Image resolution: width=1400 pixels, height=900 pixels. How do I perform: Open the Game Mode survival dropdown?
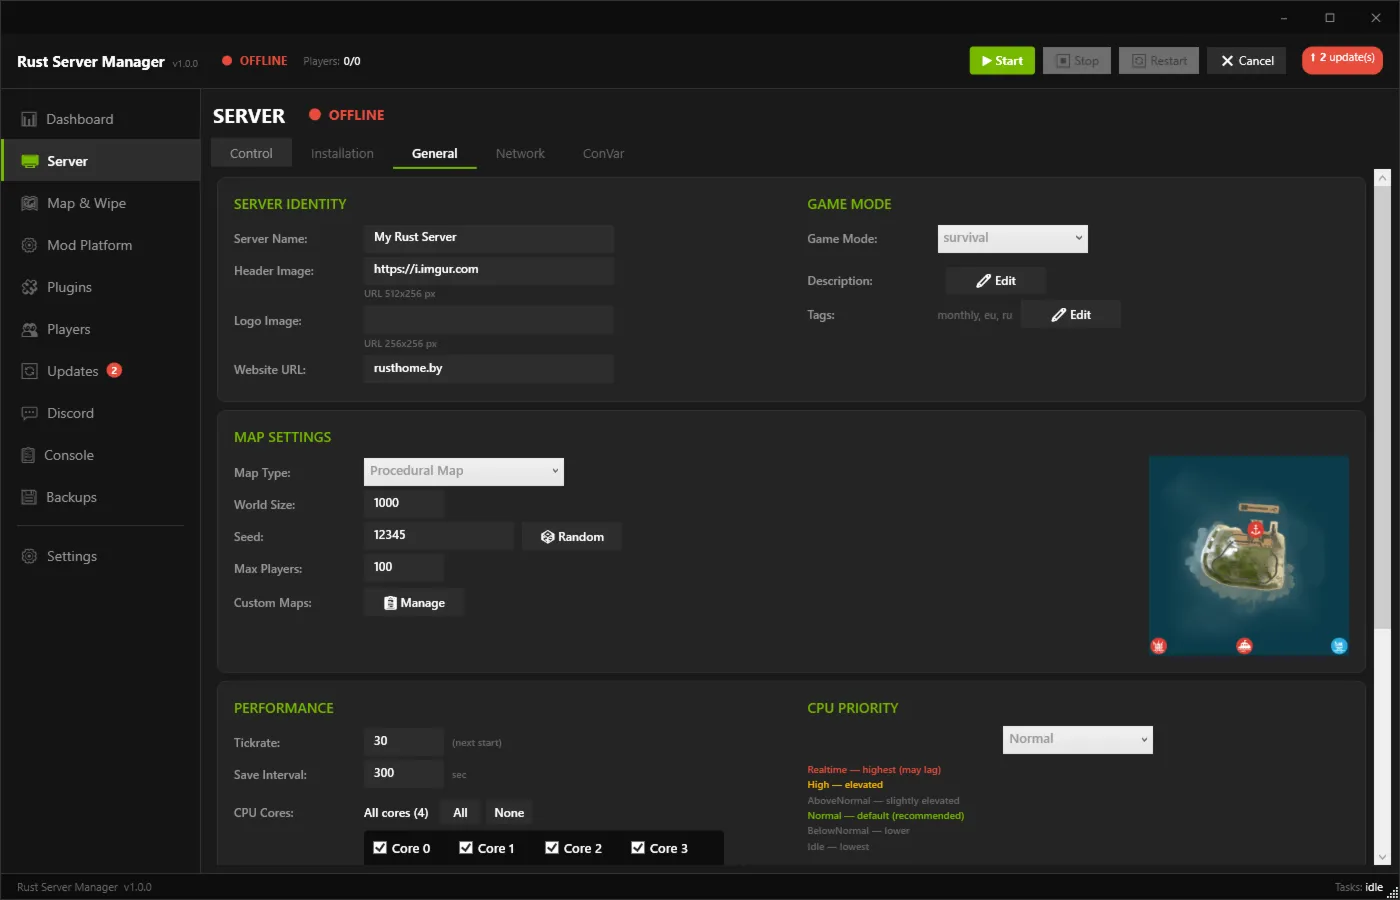tap(1012, 238)
